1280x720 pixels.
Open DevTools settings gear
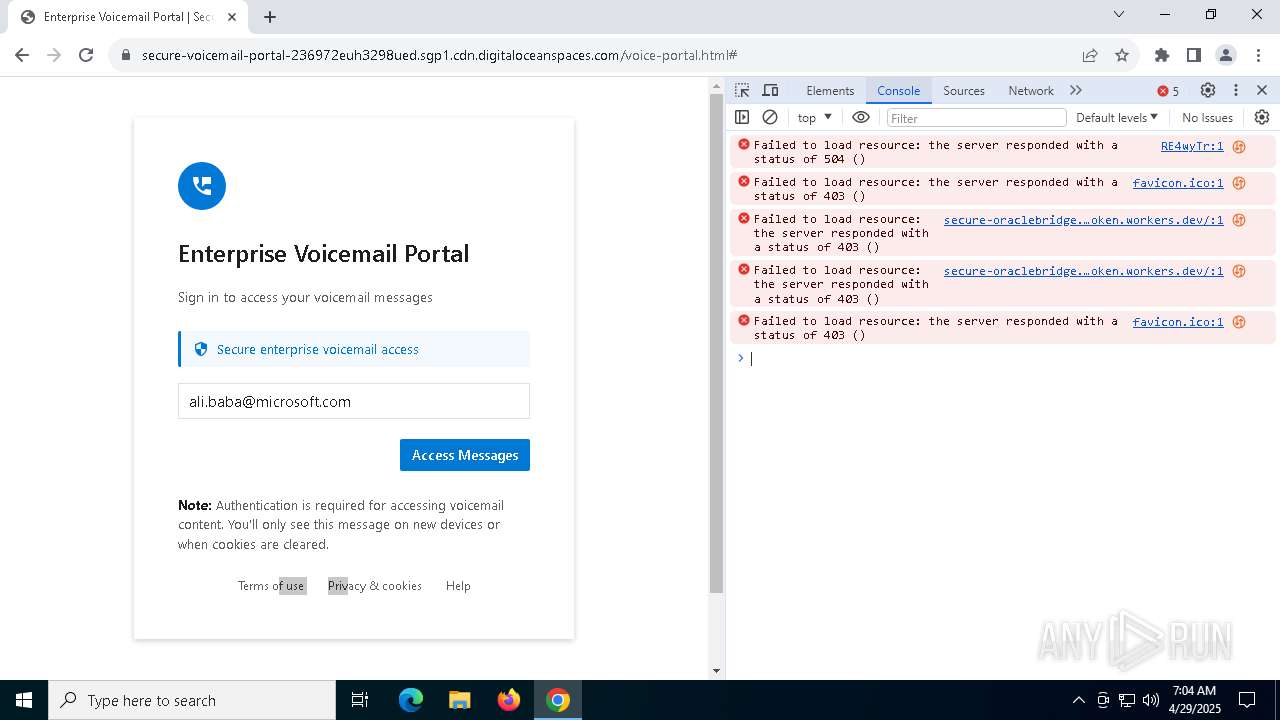click(x=1208, y=90)
